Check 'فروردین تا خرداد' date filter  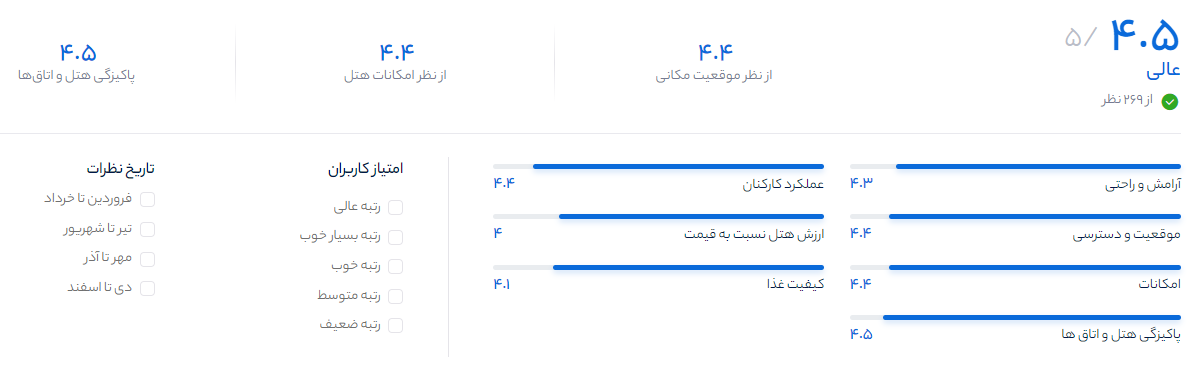coord(147,199)
